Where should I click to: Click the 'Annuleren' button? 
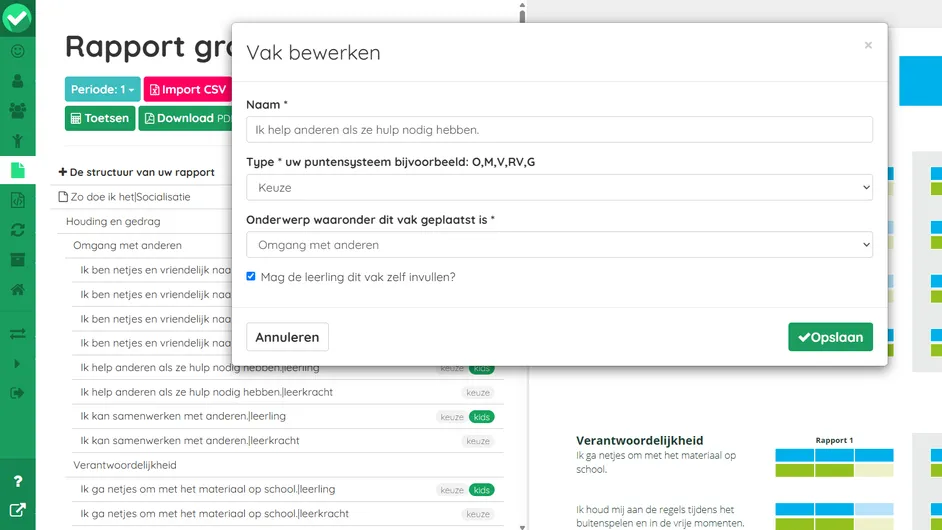(x=287, y=337)
